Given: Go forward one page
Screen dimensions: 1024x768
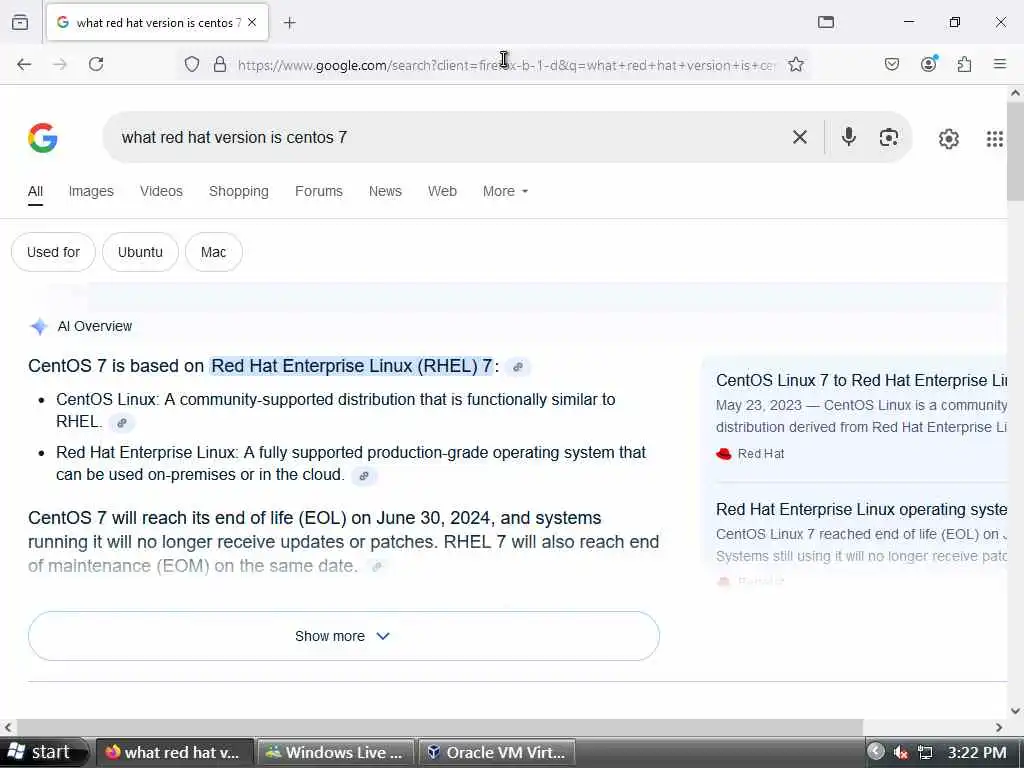Looking at the screenshot, I should 60,64.
